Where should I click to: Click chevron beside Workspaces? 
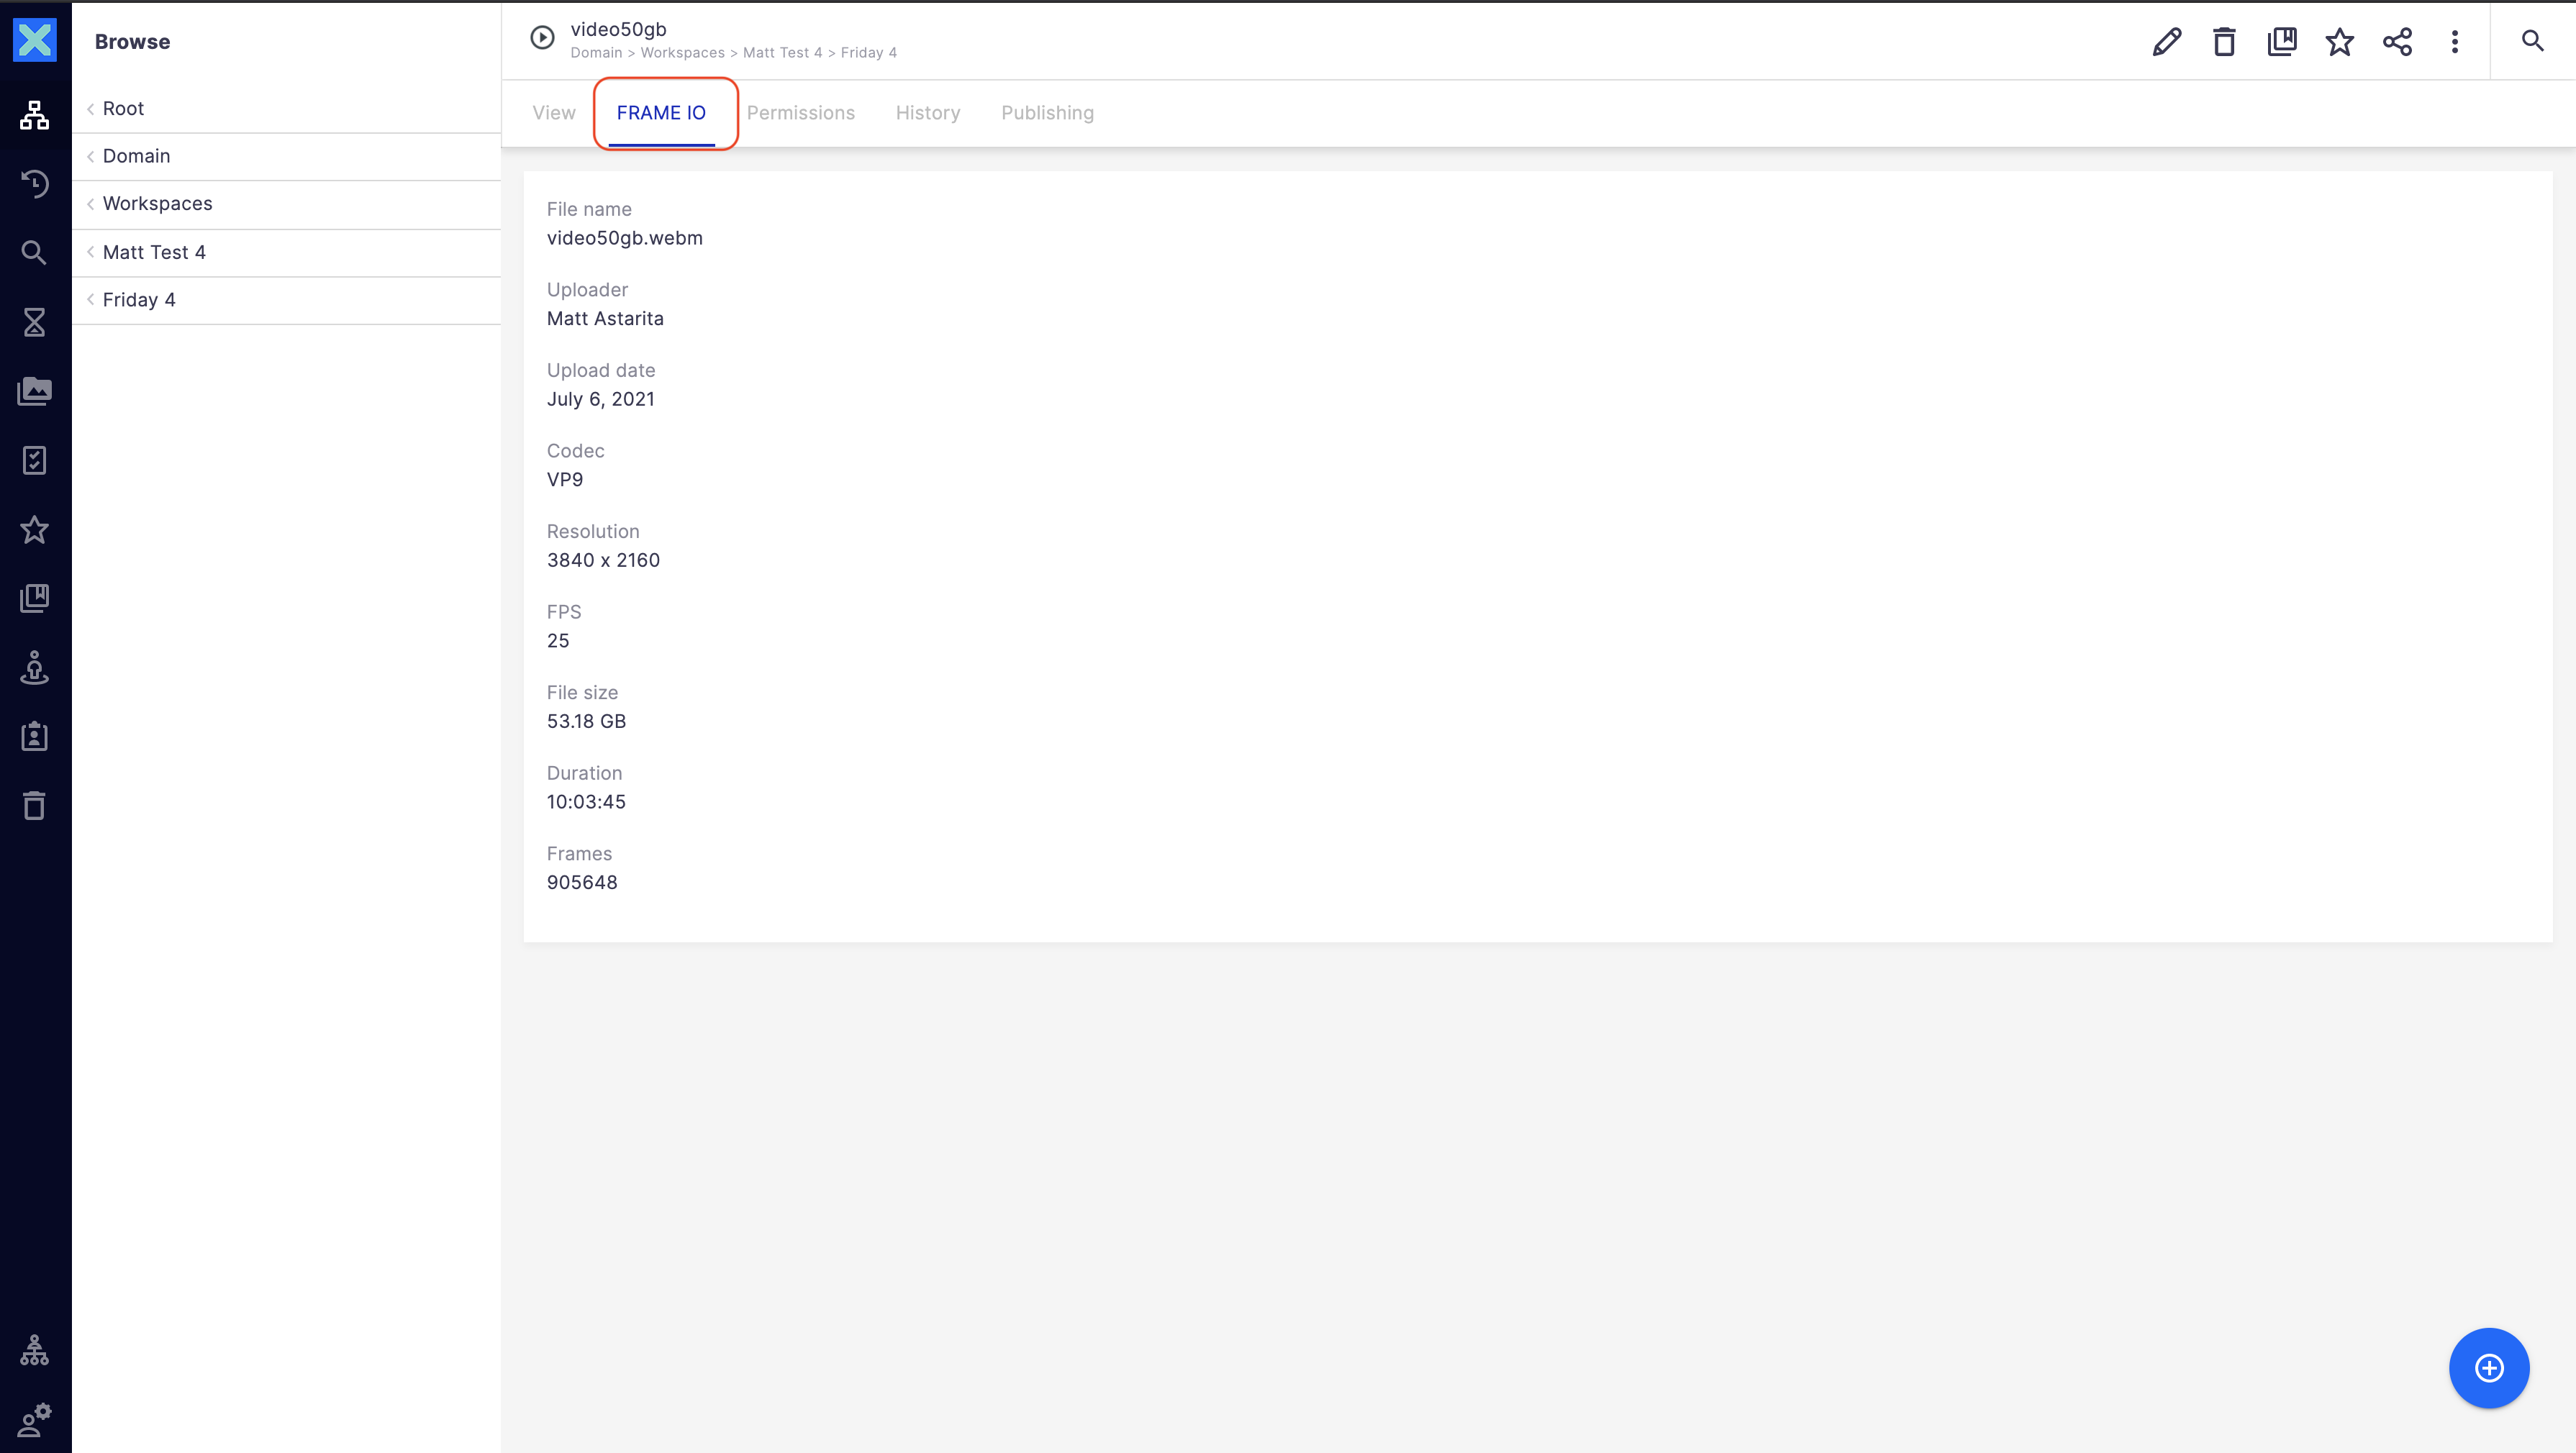coord(91,204)
